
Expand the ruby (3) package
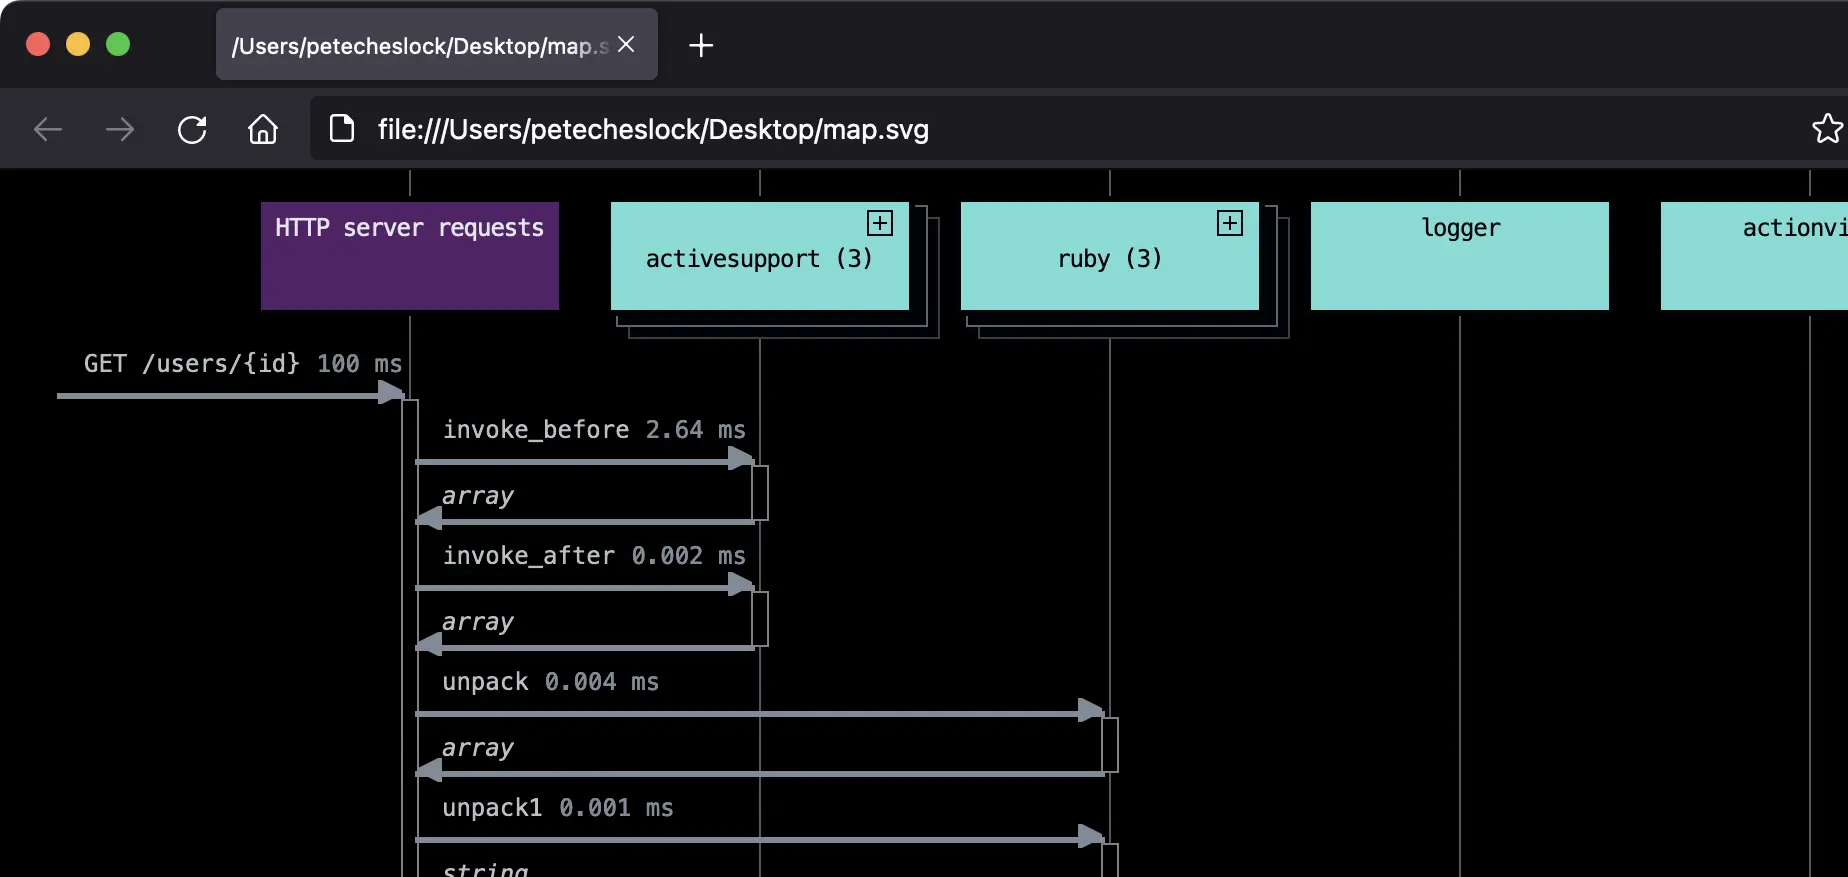(1230, 223)
